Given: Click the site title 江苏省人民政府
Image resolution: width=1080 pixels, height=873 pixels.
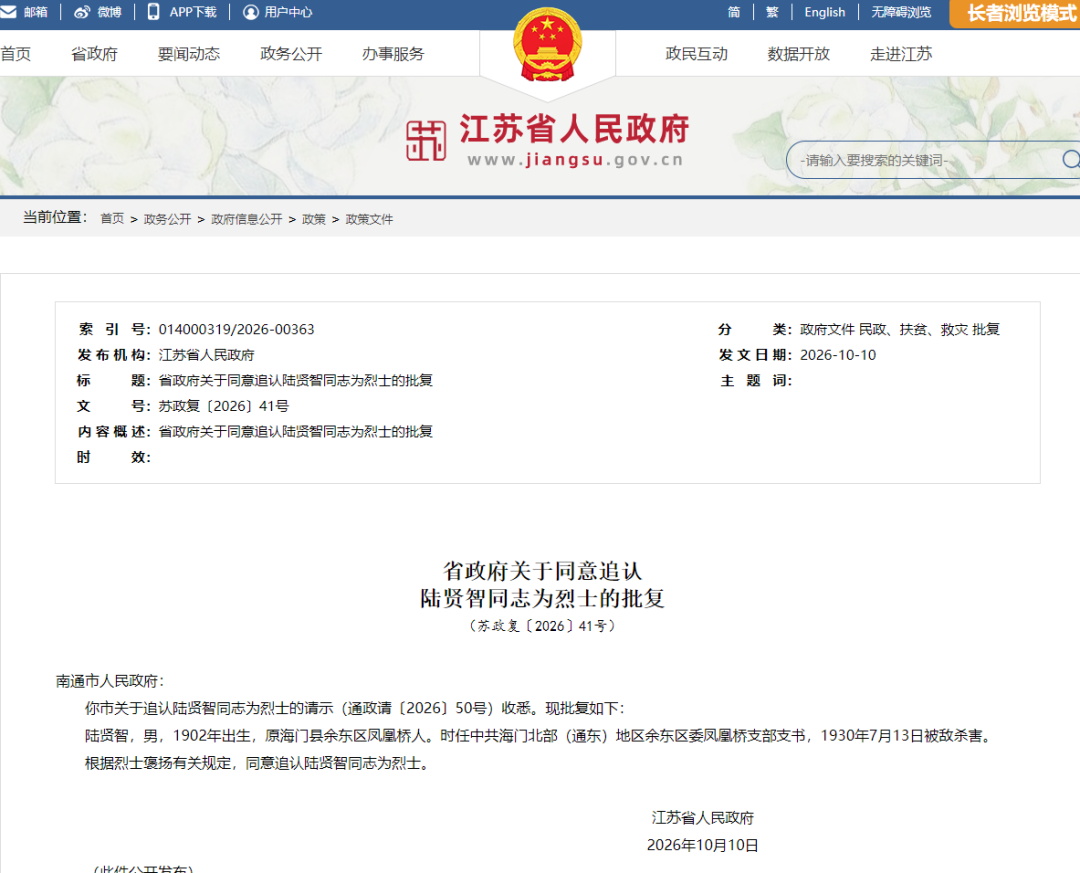Looking at the screenshot, I should pos(574,129).
